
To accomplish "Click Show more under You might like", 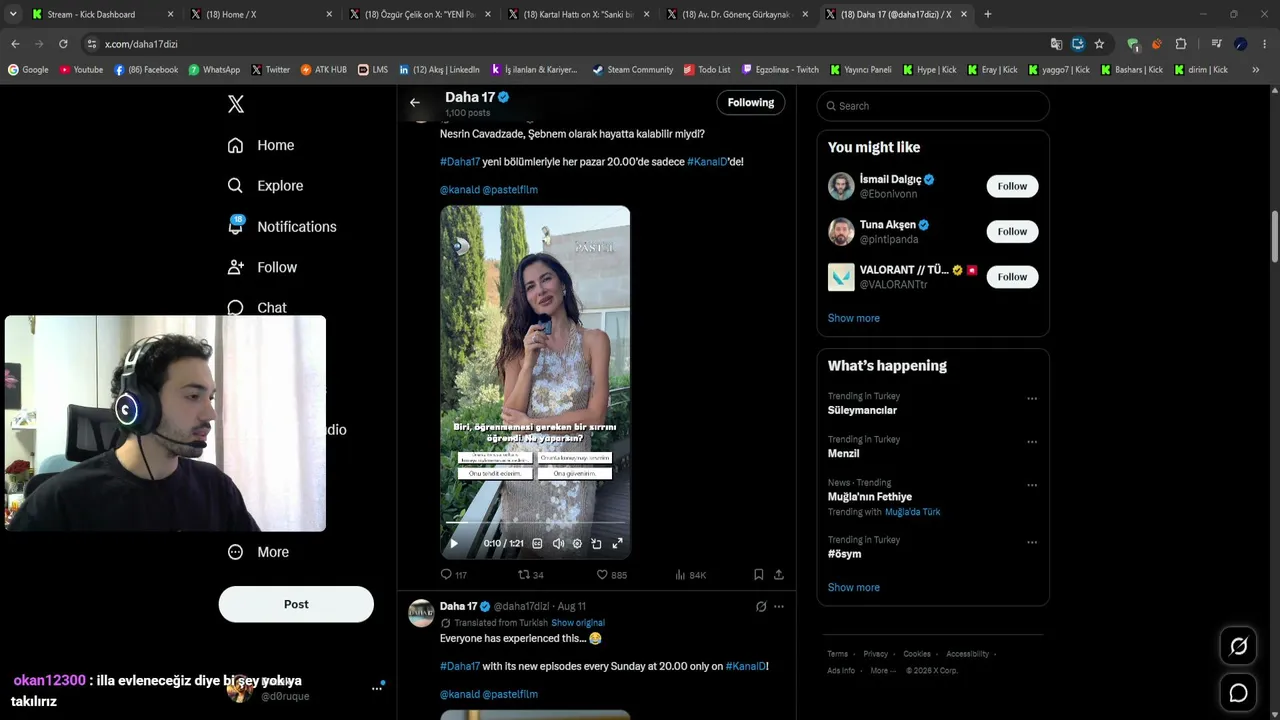I will click(x=854, y=318).
